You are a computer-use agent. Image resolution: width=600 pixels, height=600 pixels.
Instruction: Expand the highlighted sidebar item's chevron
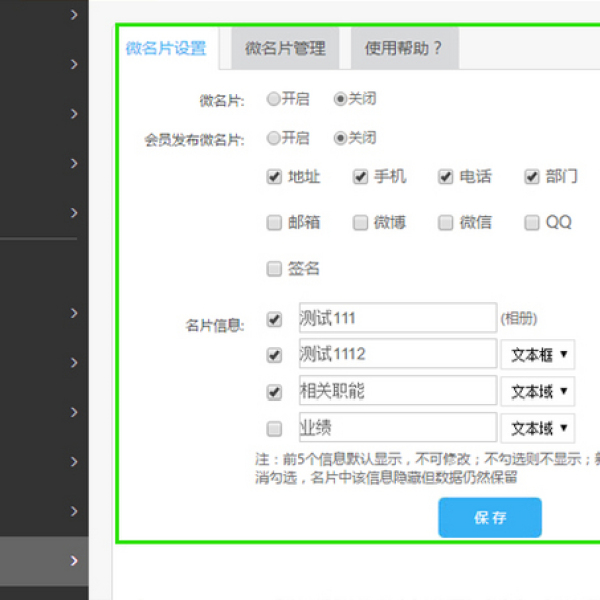point(74,561)
